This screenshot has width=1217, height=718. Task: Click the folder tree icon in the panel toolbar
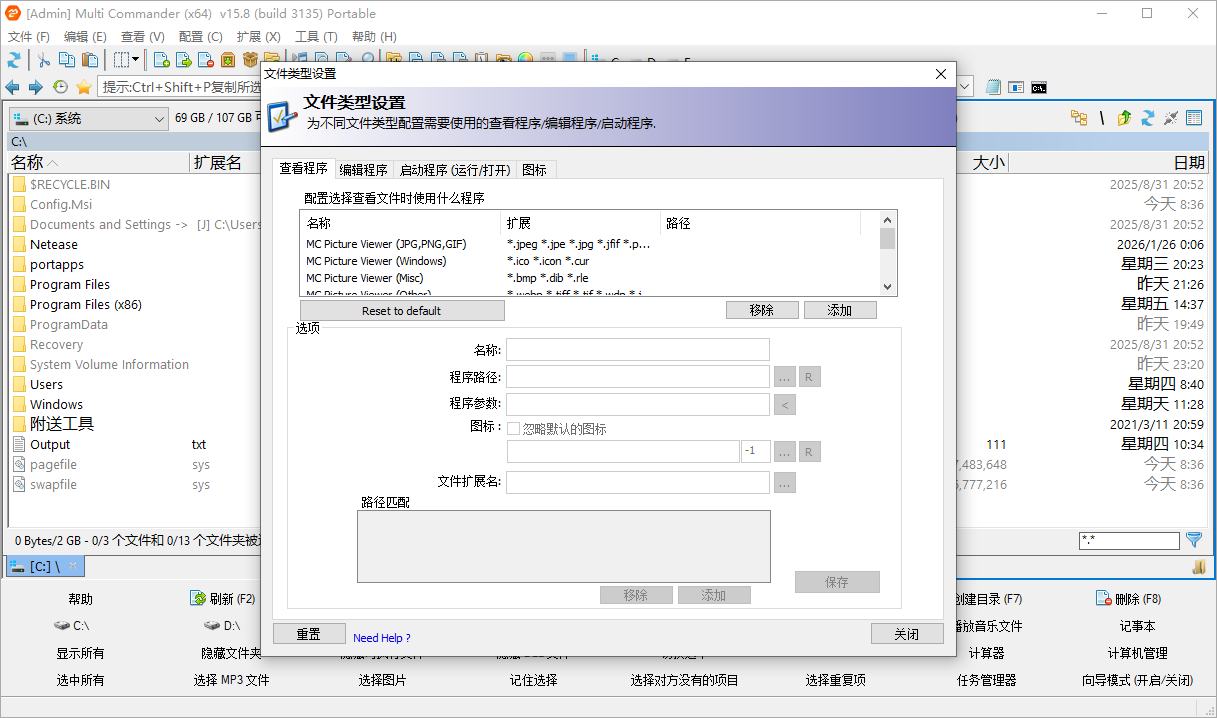click(x=1079, y=118)
